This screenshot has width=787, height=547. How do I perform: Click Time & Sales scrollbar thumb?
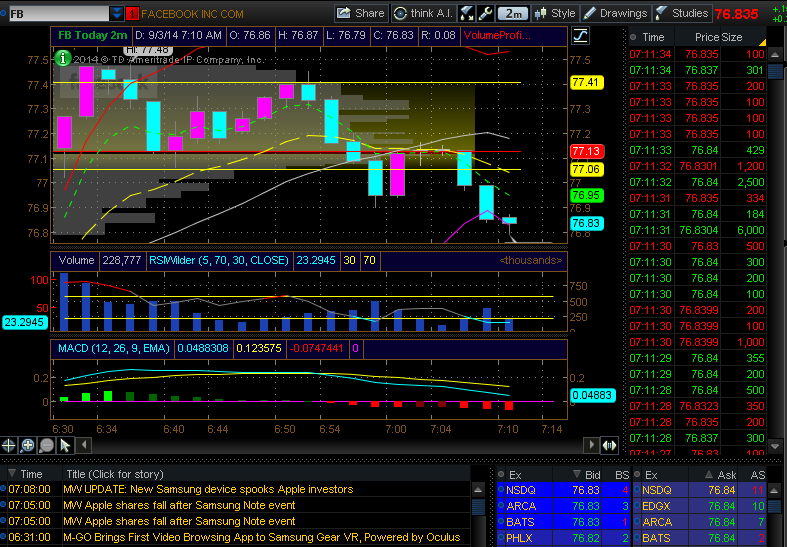[x=775, y=71]
